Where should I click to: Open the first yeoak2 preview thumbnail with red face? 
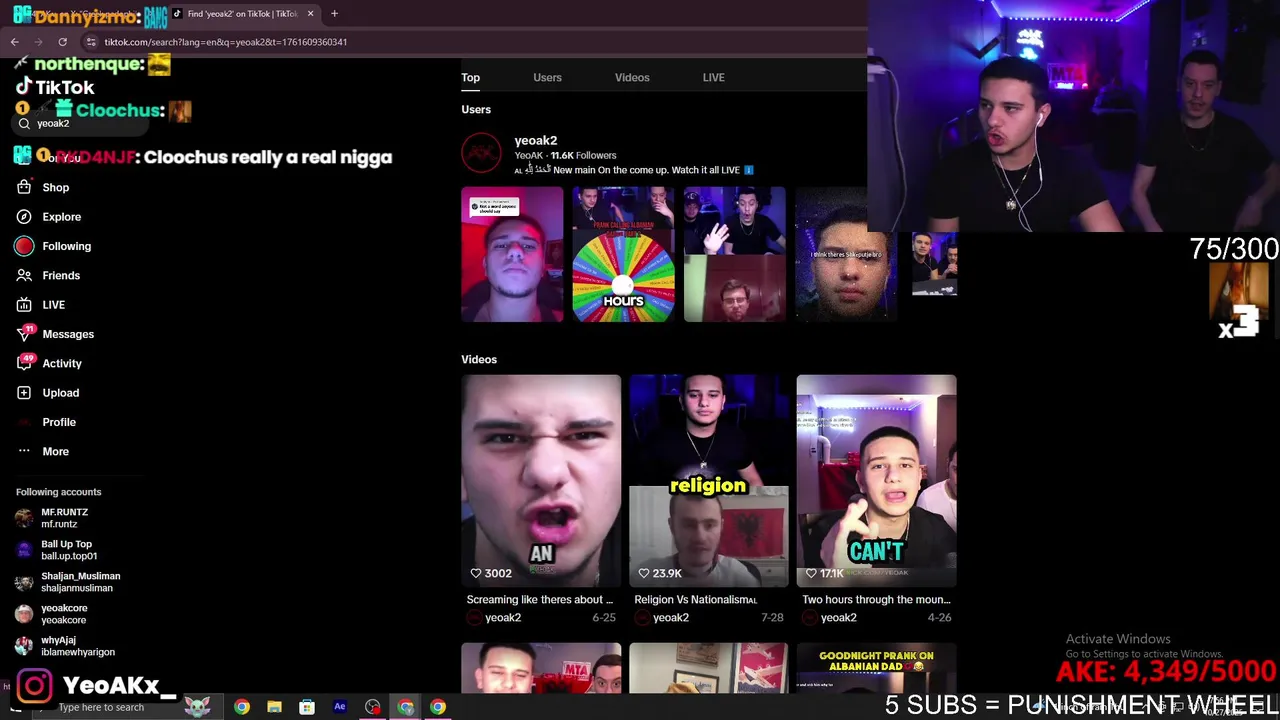pos(512,255)
